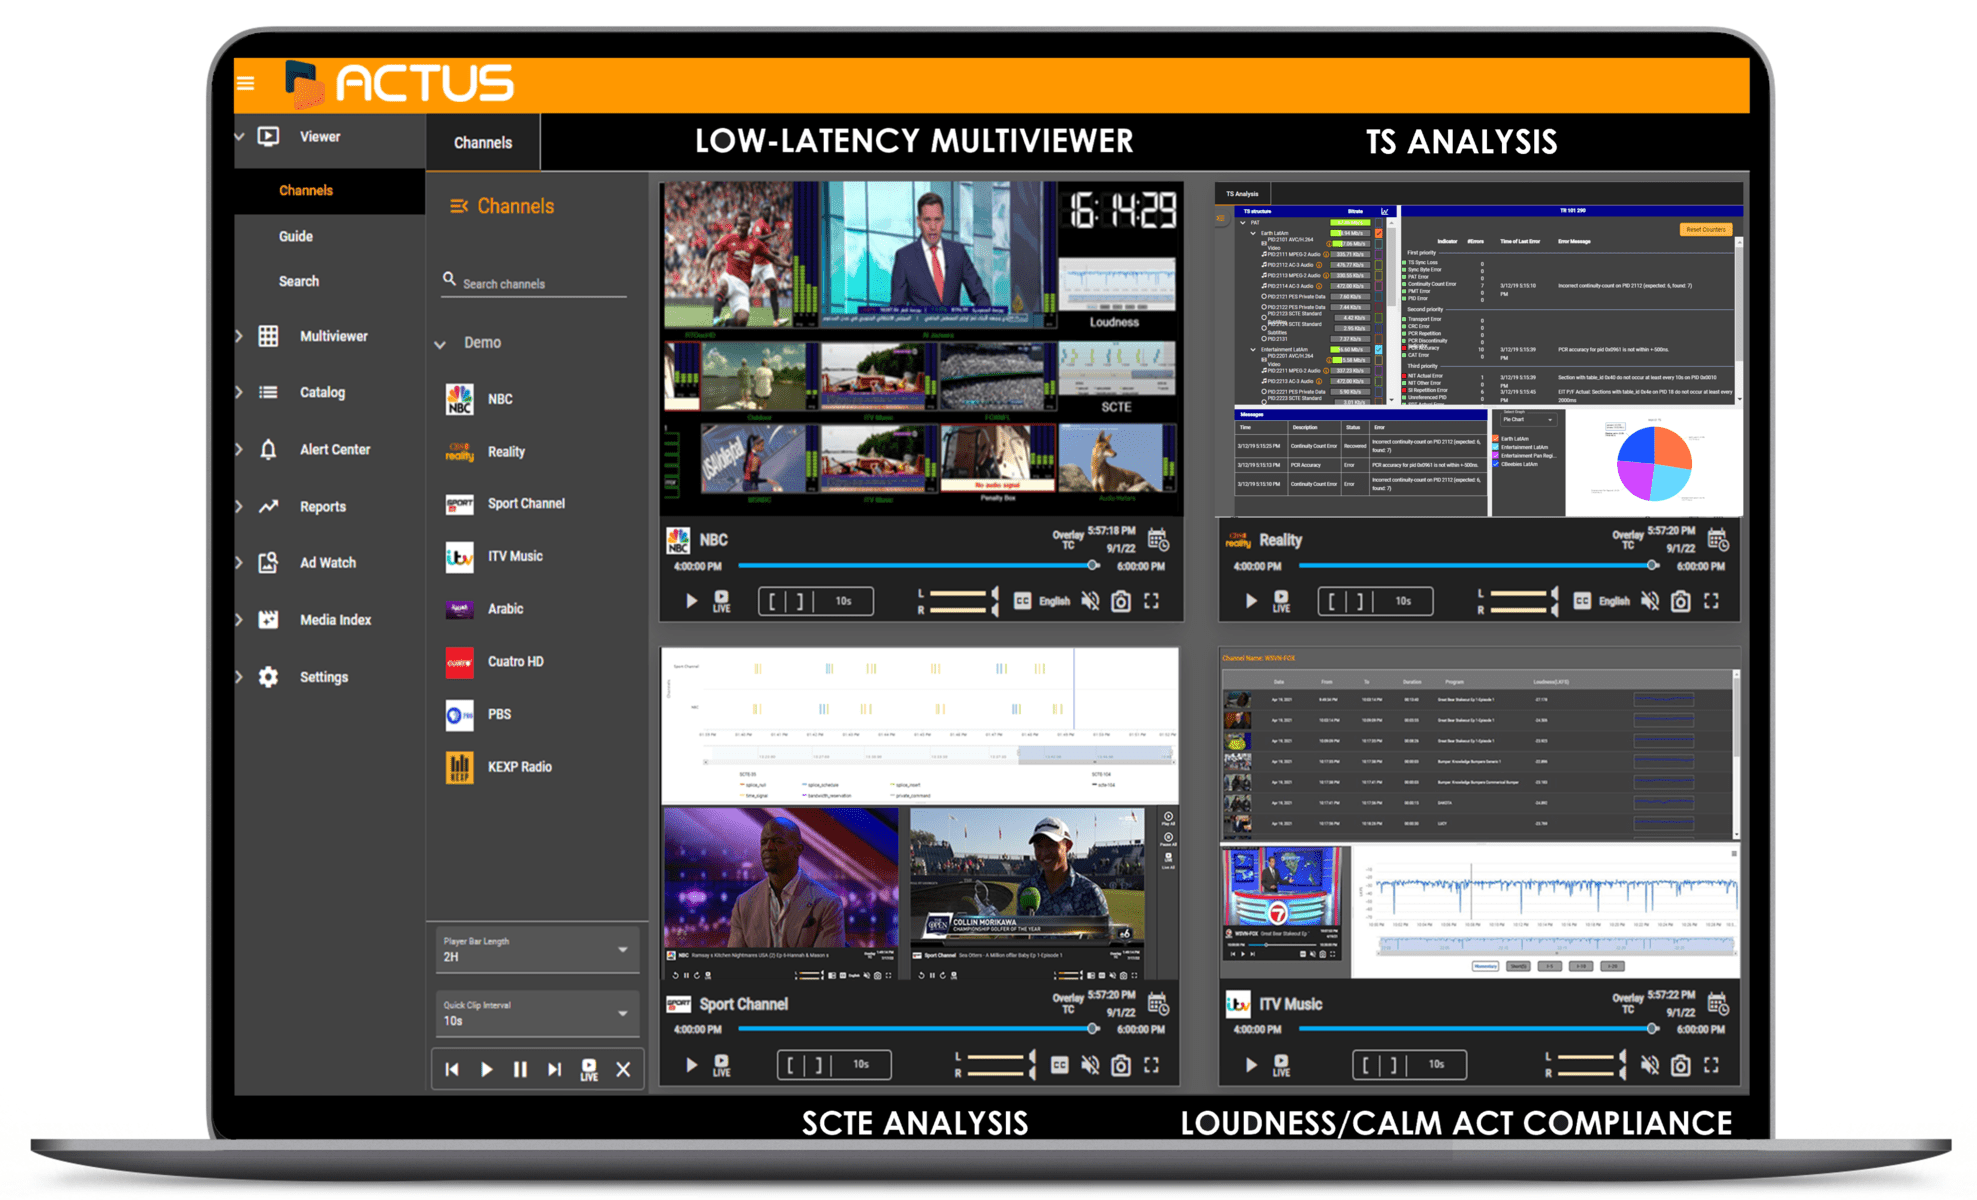This screenshot has height=1200, width=1977.
Task: Open the hamburger menu in orange header
Action: 246,84
